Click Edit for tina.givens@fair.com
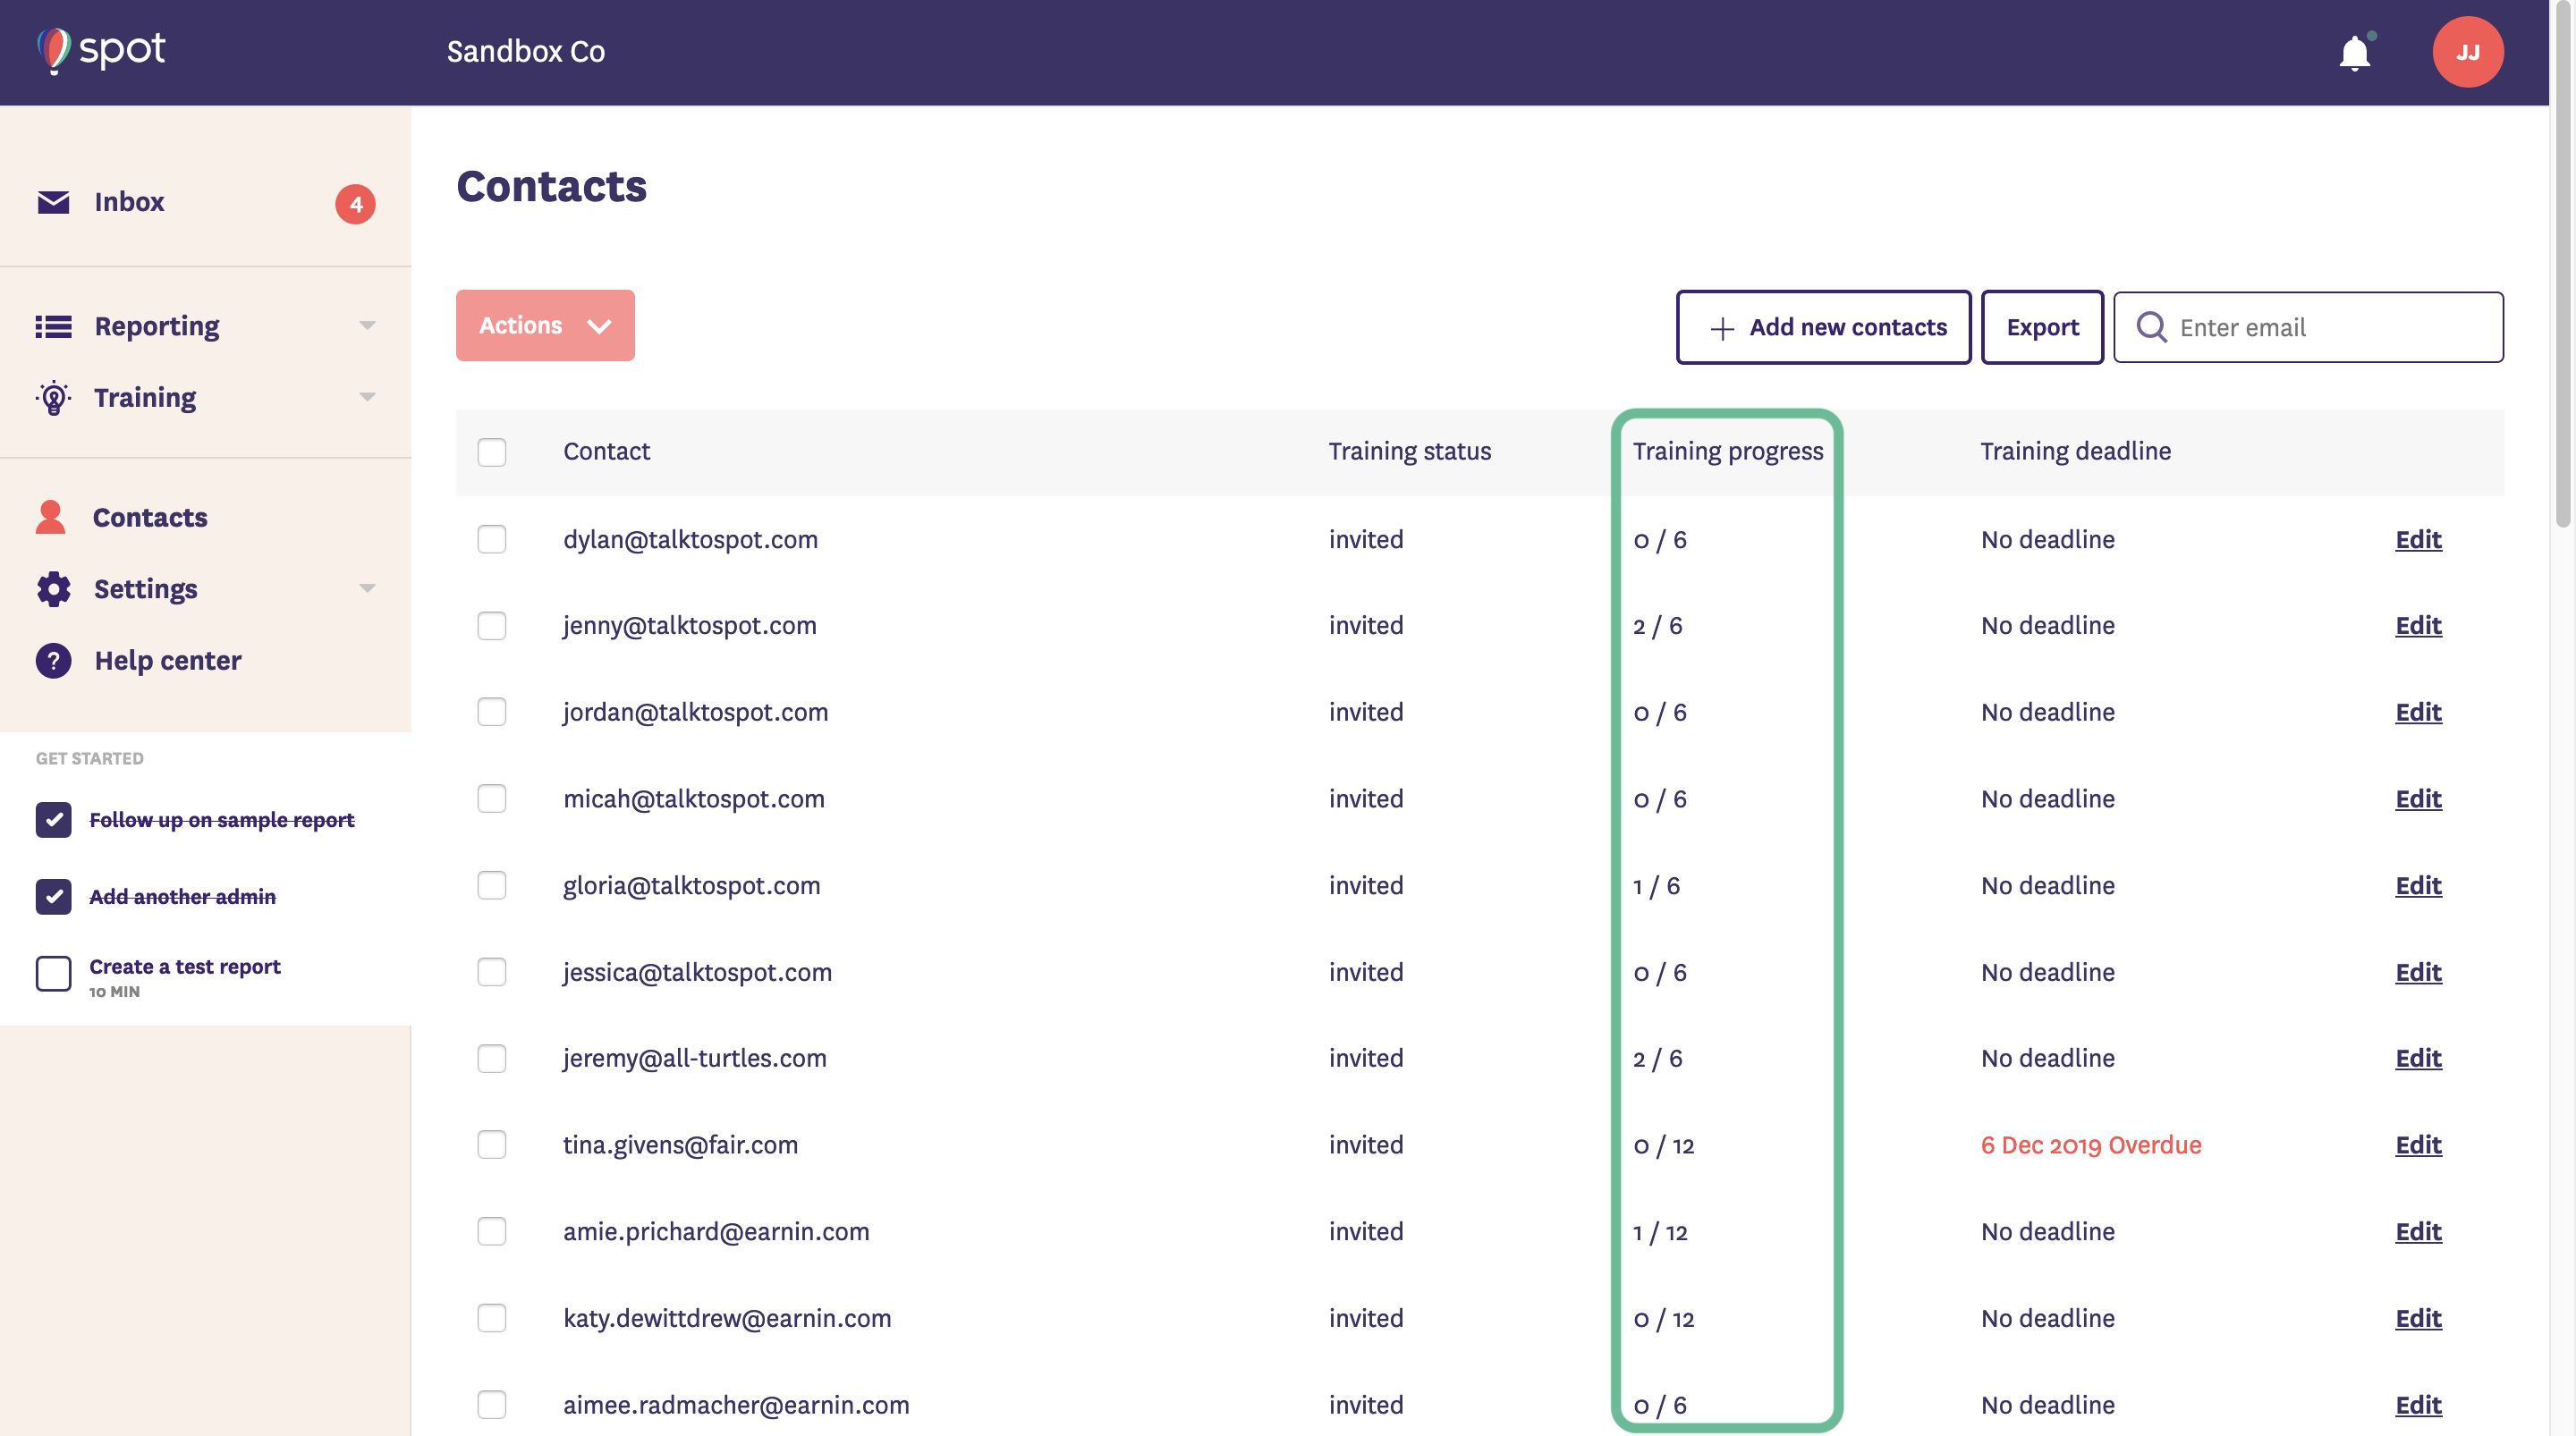The width and height of the screenshot is (2576, 1436). point(2417,1145)
